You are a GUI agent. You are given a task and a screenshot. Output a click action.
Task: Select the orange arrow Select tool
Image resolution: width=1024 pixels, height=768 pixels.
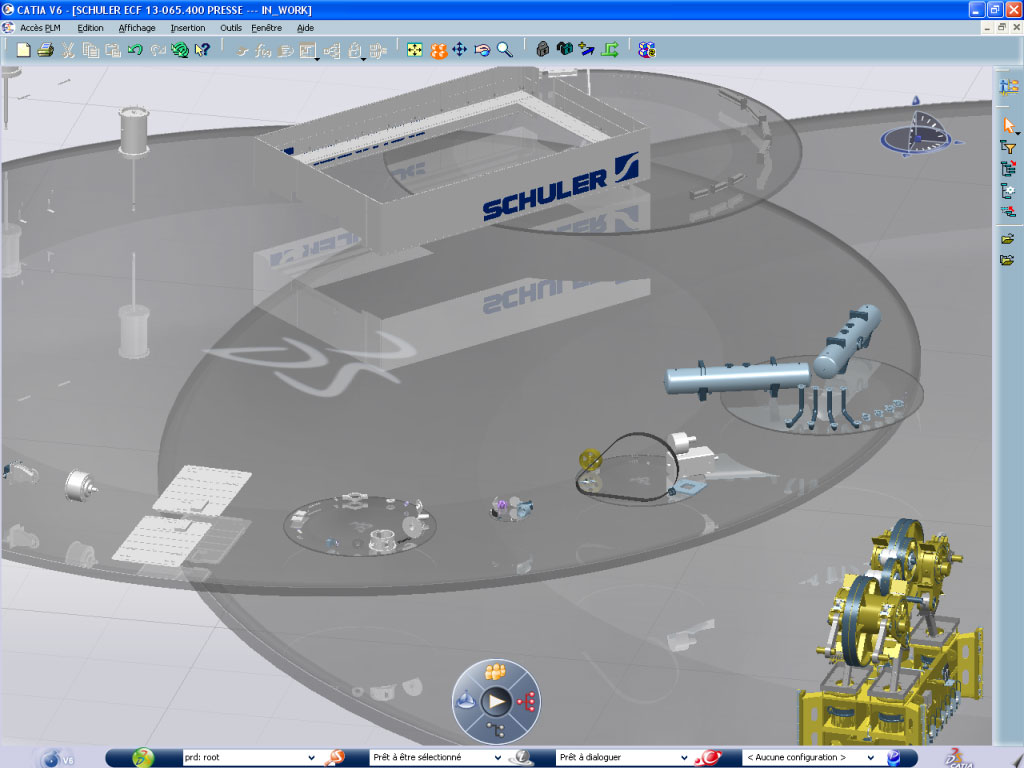tap(1008, 126)
